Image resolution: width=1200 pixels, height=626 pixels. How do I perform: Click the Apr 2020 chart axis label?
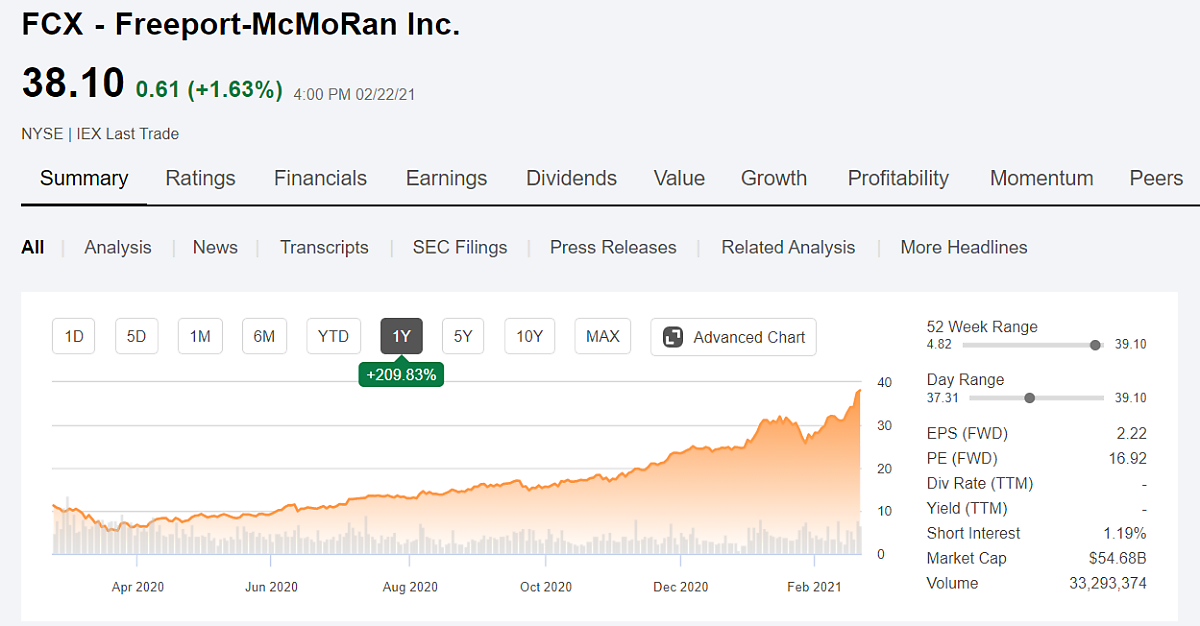[x=137, y=586]
